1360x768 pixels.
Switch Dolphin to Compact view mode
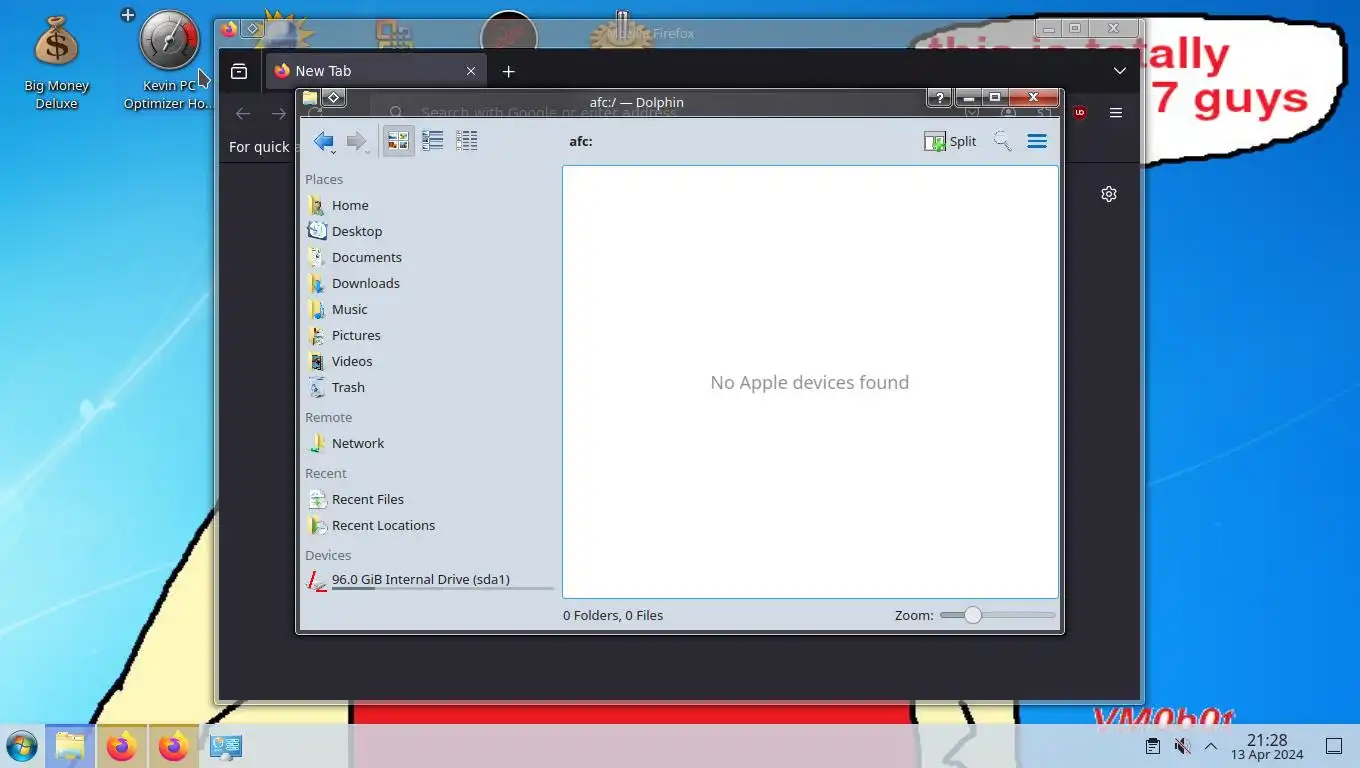click(432, 141)
